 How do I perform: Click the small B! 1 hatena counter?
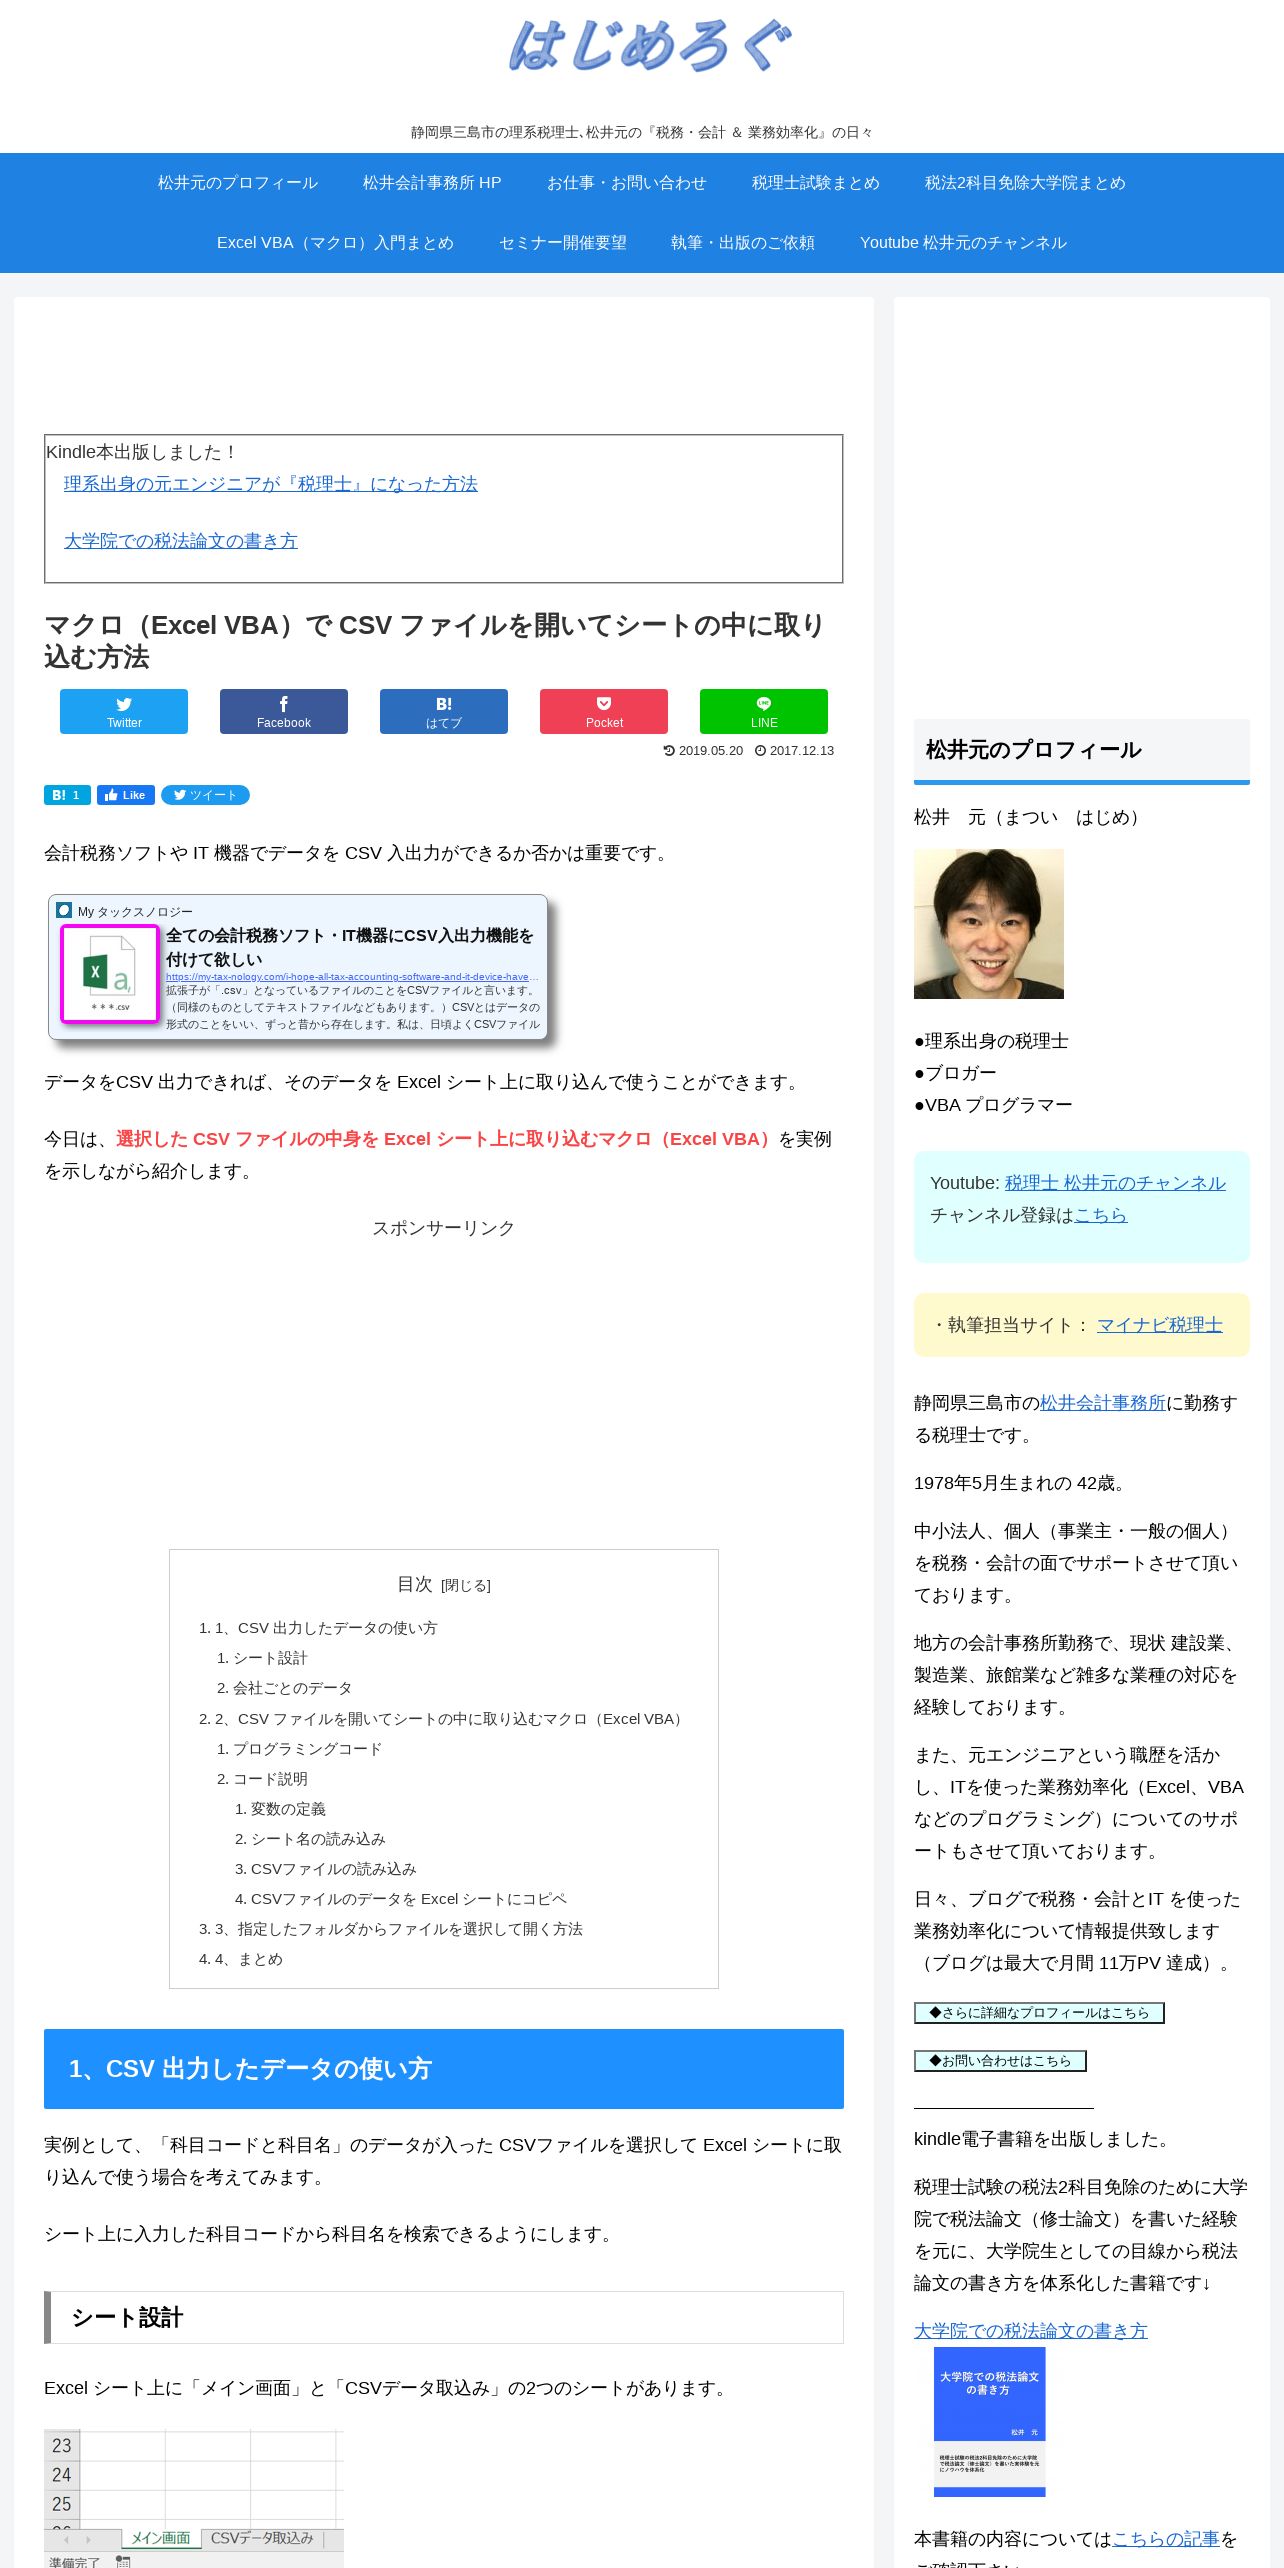coord(67,795)
